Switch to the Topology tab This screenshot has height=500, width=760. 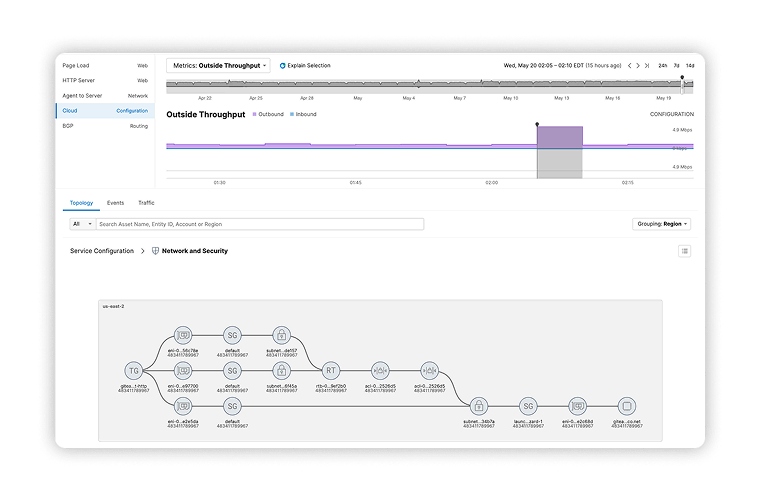tap(81, 203)
